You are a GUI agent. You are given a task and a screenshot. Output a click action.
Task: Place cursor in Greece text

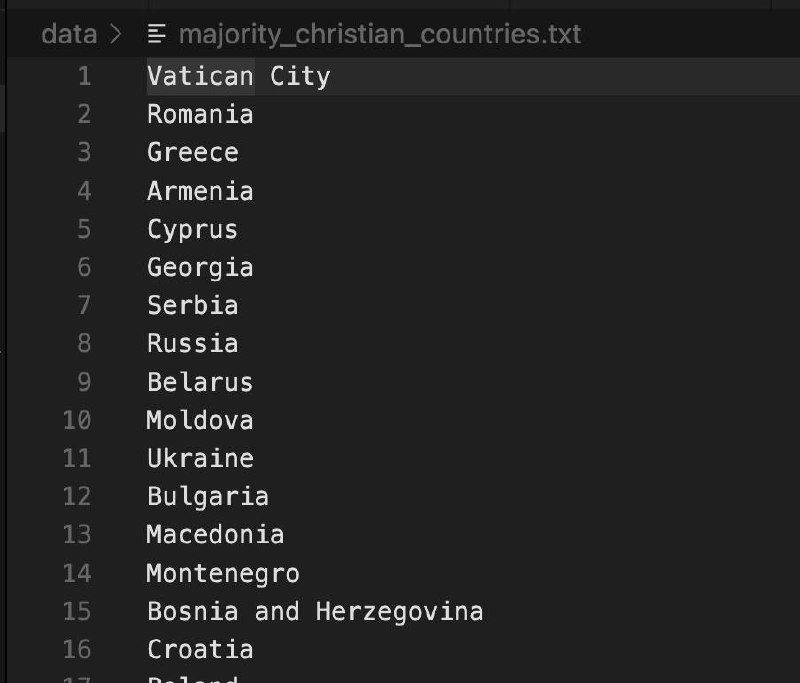coord(193,153)
